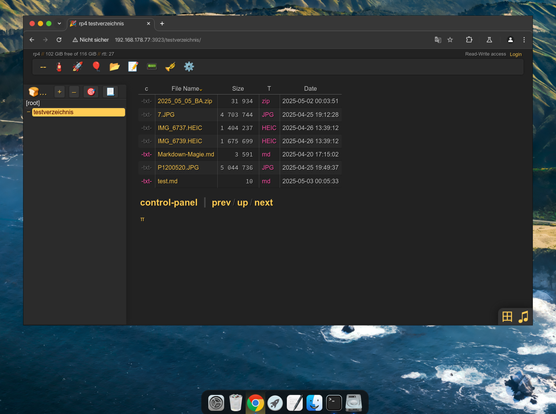Viewport: 556px width, 414px height.
Task: Open the notepad new markdown icon
Action: (133, 67)
